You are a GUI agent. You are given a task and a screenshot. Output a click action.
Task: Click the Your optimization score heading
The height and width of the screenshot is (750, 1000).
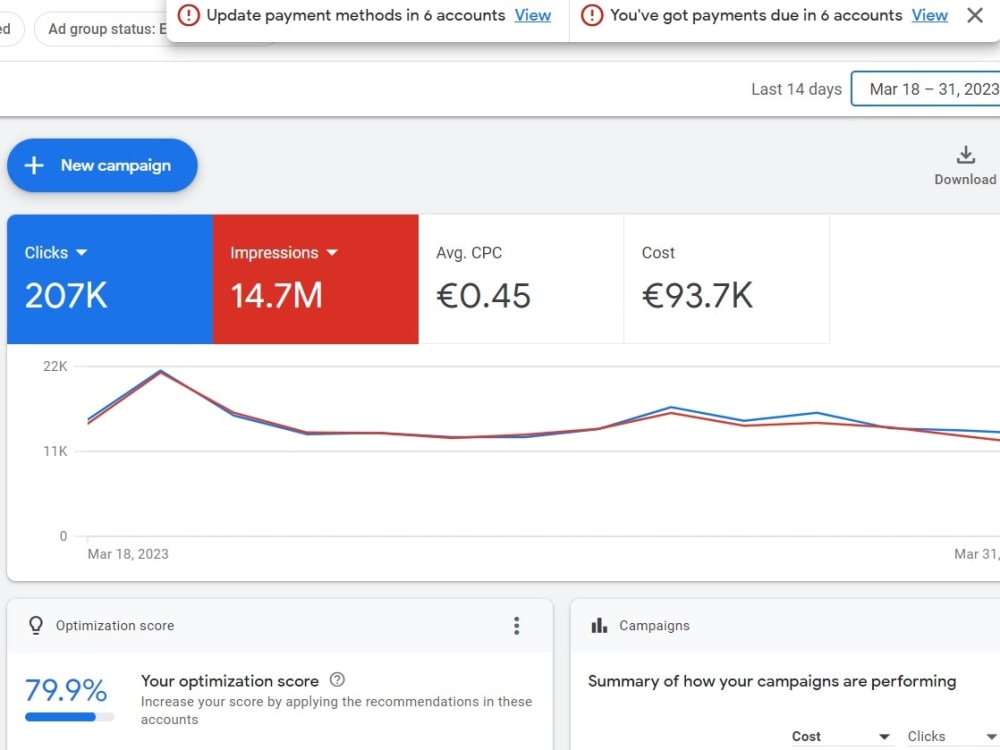point(230,681)
